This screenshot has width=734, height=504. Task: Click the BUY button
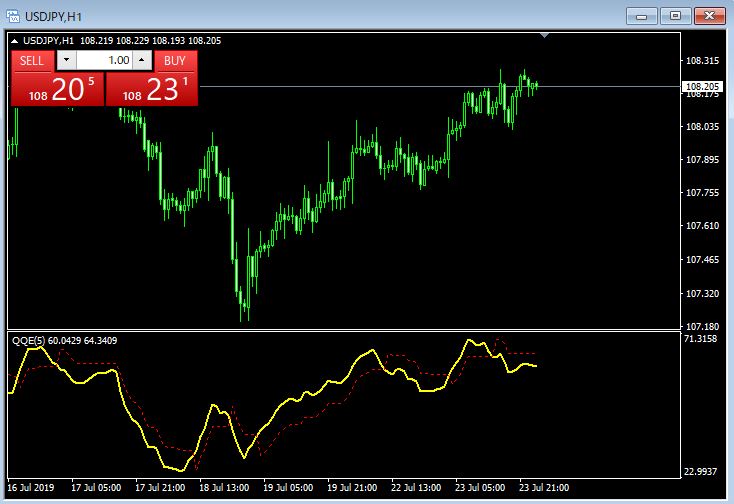175,61
